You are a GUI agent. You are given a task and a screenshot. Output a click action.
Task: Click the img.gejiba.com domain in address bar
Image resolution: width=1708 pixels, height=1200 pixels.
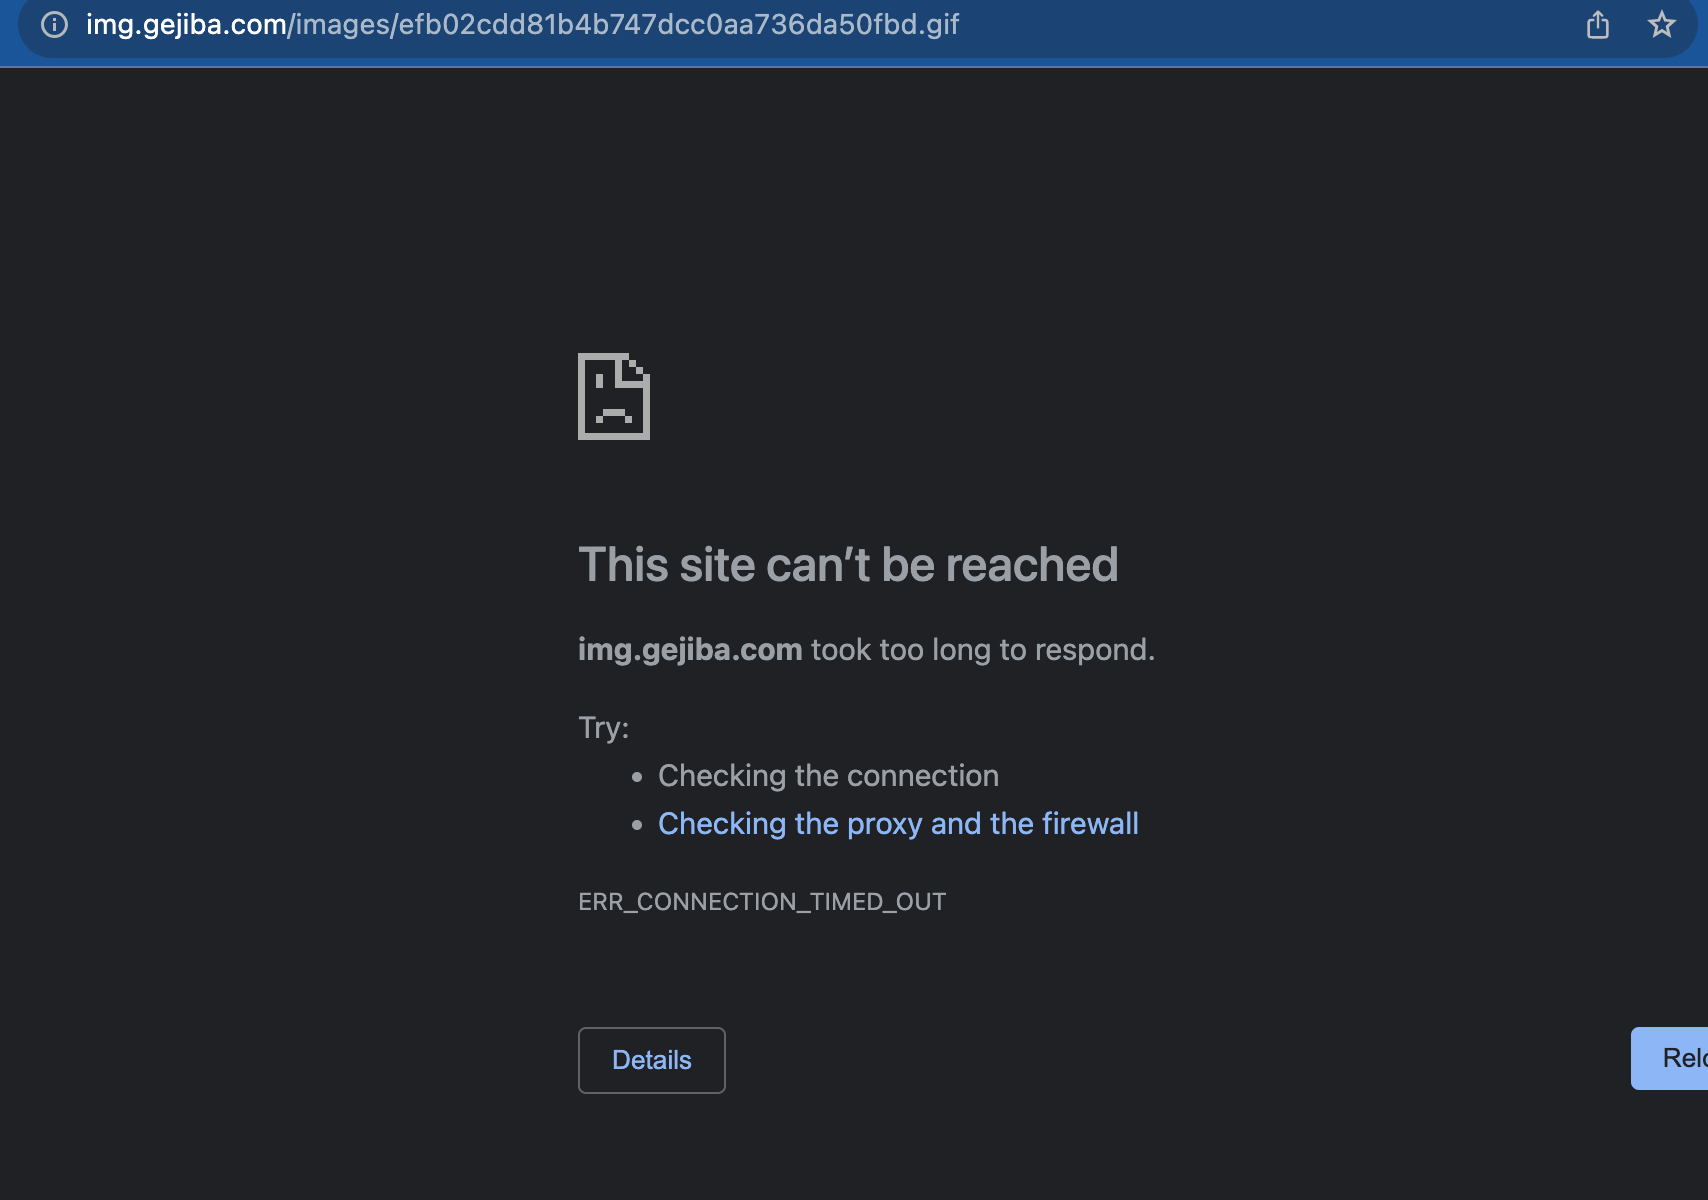click(186, 25)
